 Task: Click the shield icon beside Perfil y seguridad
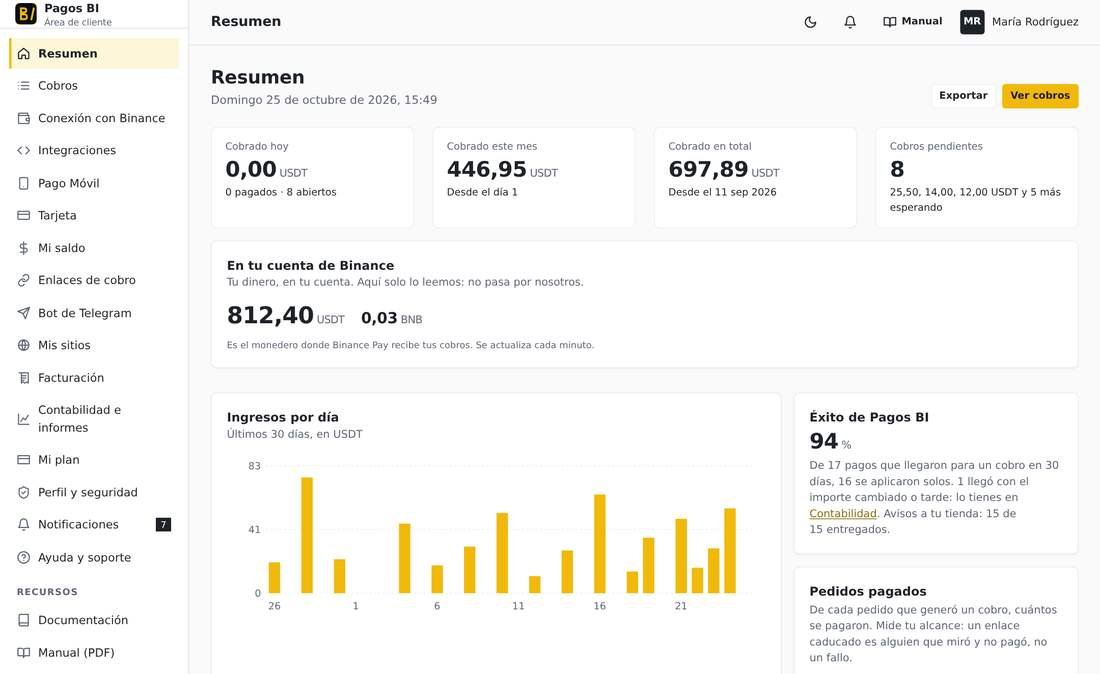tap(24, 492)
